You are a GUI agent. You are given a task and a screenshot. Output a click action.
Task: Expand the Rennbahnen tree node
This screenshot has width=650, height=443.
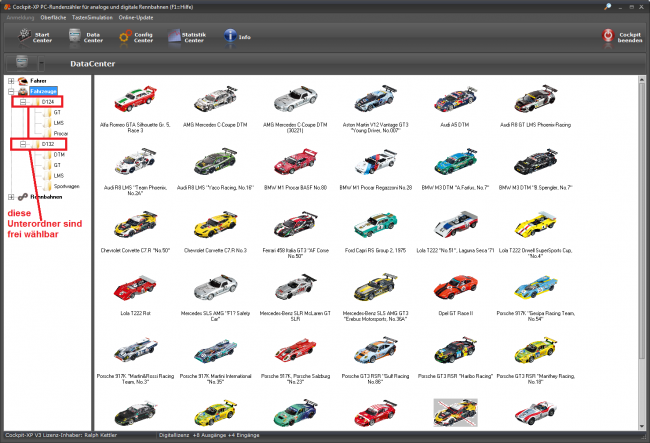coord(11,197)
